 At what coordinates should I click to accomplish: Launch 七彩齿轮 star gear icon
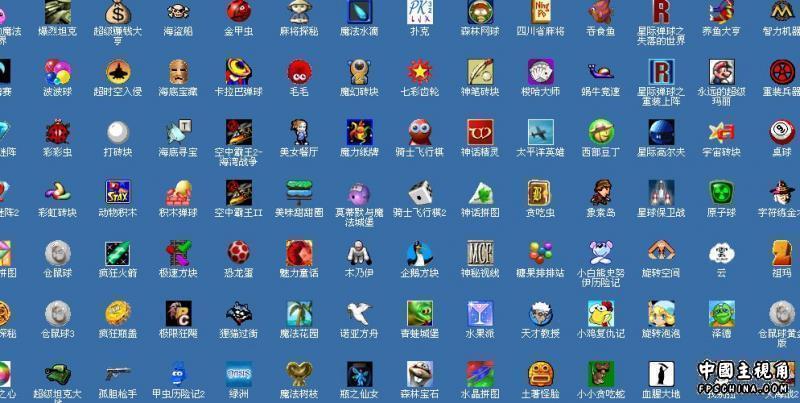pyautogui.click(x=420, y=72)
